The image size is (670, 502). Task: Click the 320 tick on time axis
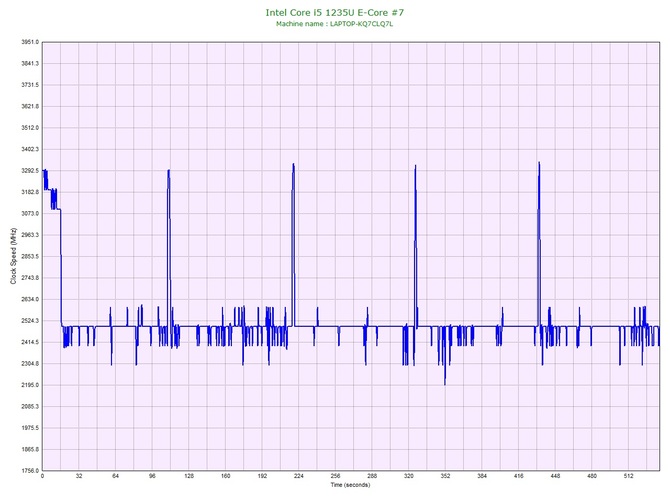pos(409,476)
